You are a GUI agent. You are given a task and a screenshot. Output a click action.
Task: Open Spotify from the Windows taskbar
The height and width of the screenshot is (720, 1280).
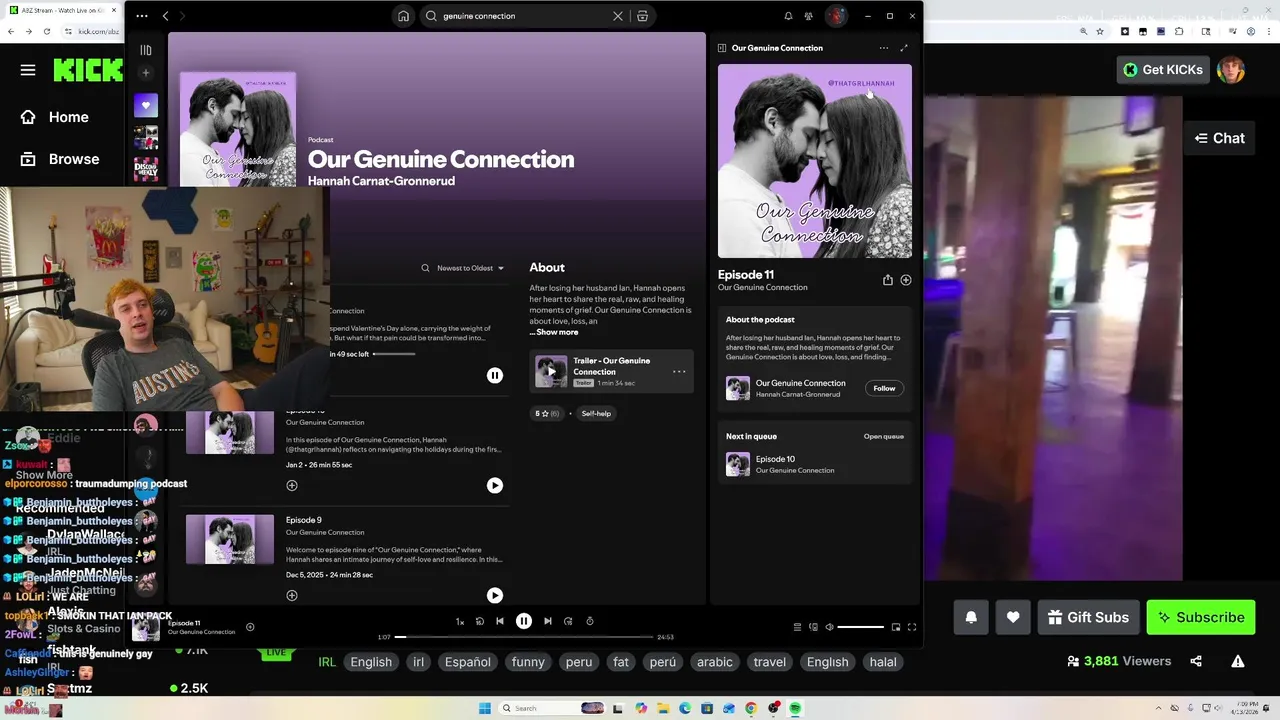pos(795,708)
